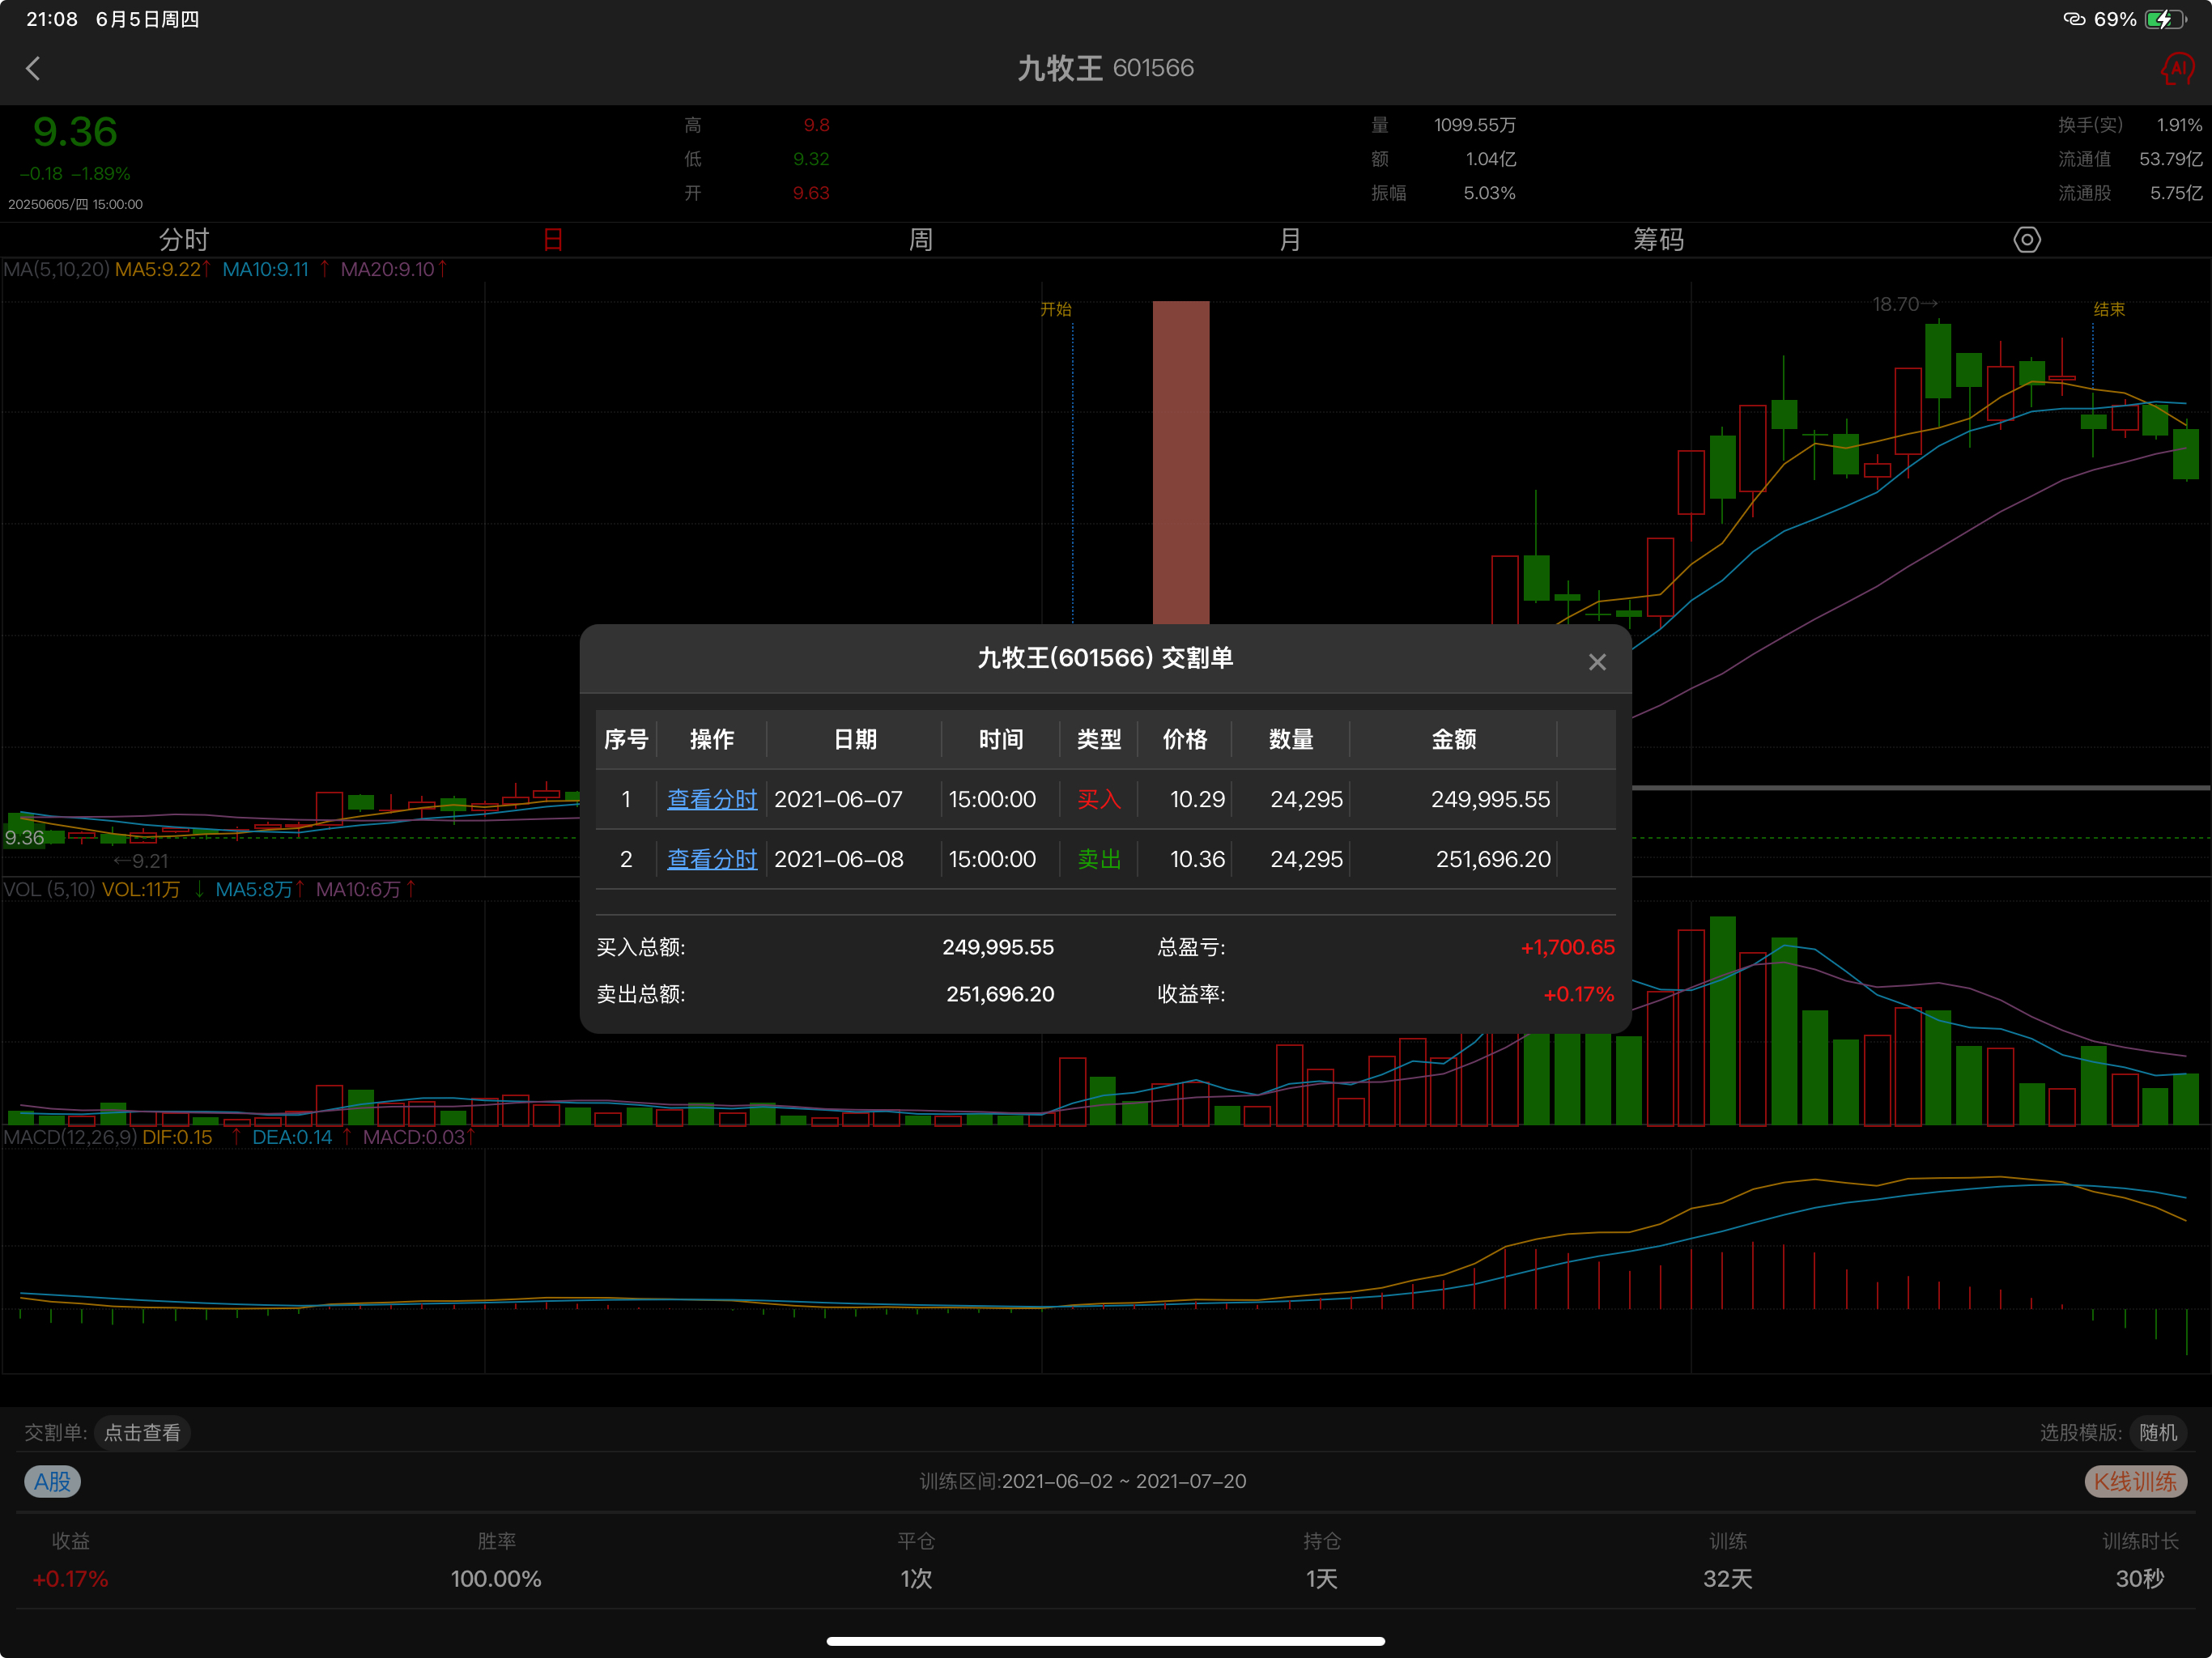
Task: Switch to 月 tab
Action: point(1290,240)
